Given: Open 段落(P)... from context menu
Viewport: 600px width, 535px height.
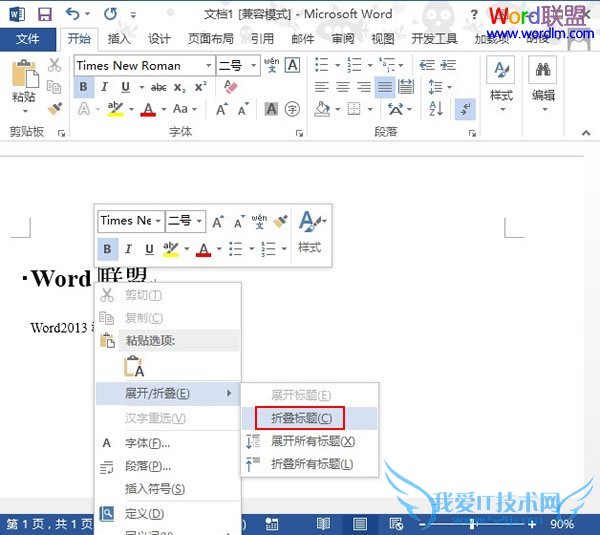Looking at the screenshot, I should click(168, 466).
